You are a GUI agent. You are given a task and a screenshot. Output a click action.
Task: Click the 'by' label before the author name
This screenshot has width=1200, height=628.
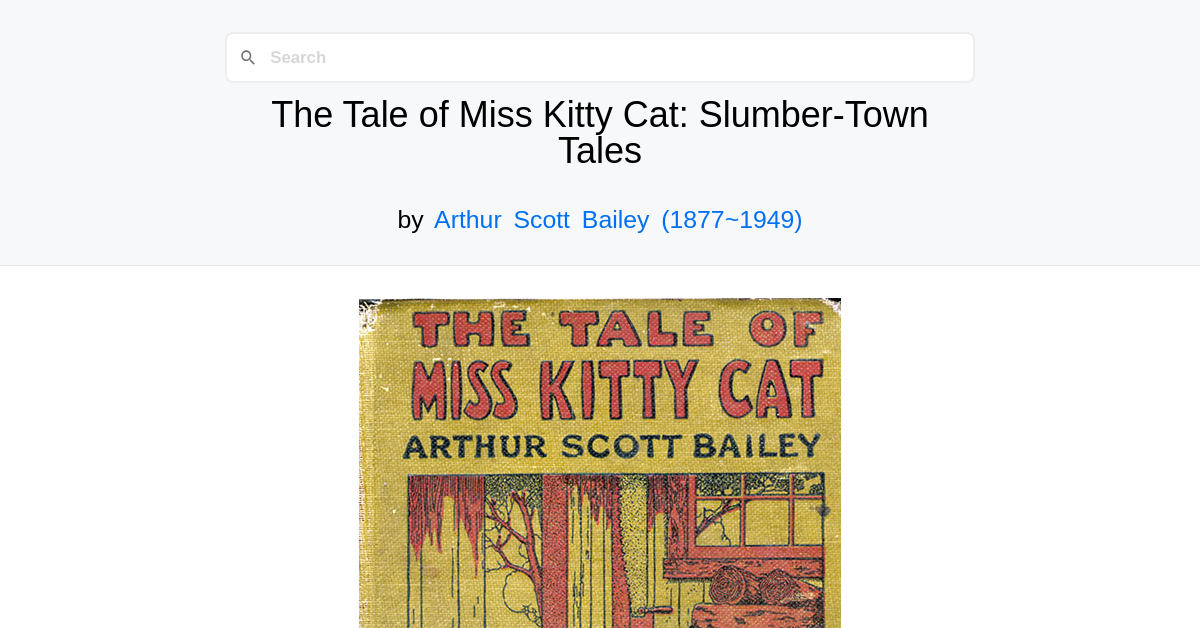point(410,219)
